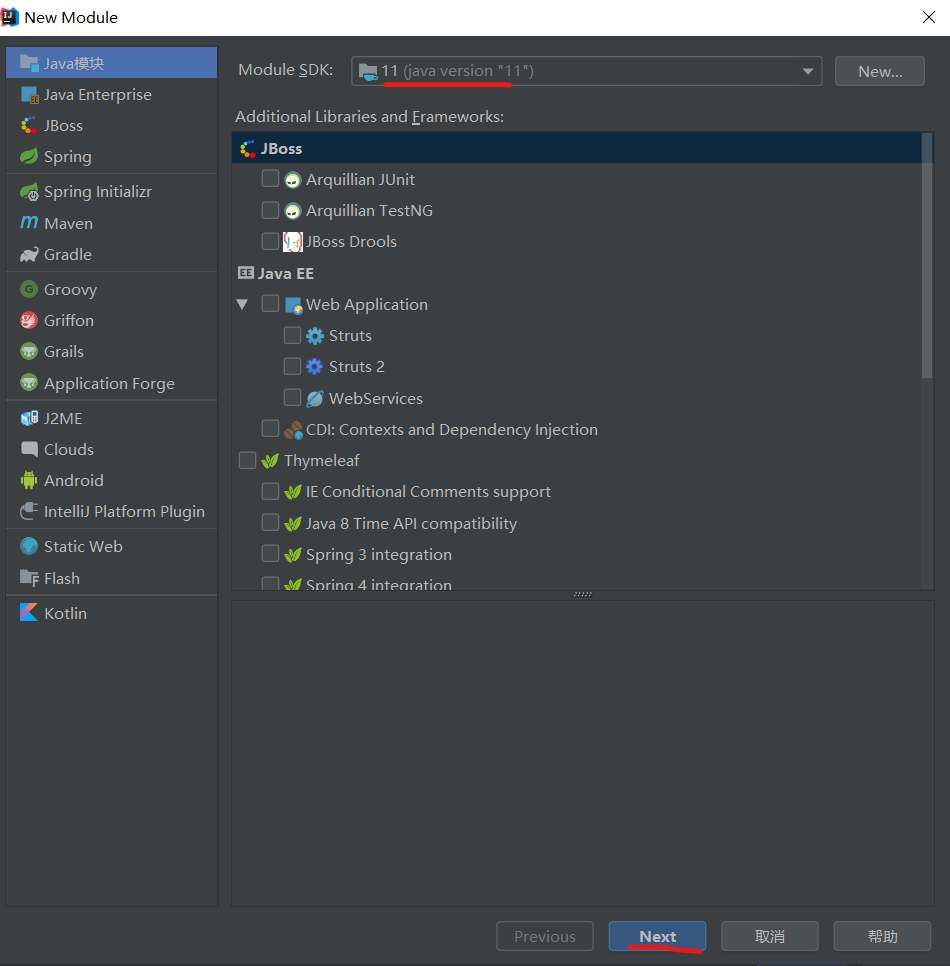Click the Static Web globe icon
This screenshot has height=966, width=950.
29,546
